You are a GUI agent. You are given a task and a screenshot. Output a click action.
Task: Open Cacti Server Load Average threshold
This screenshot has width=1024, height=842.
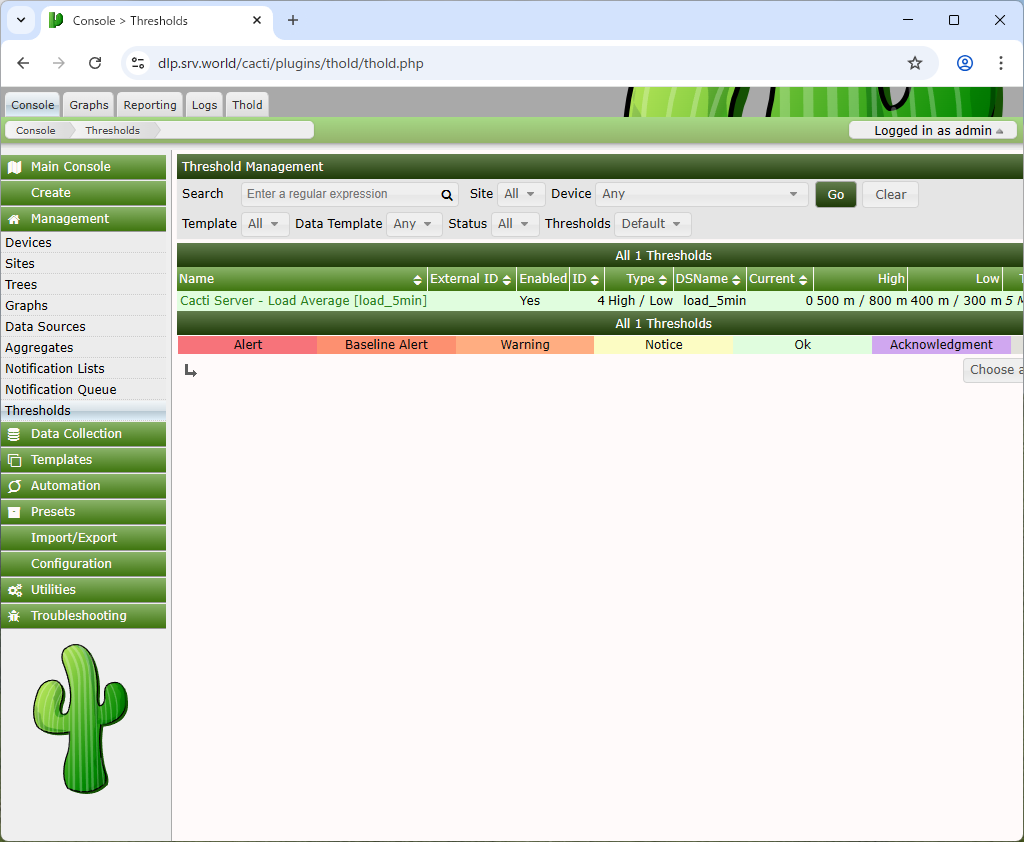point(303,300)
